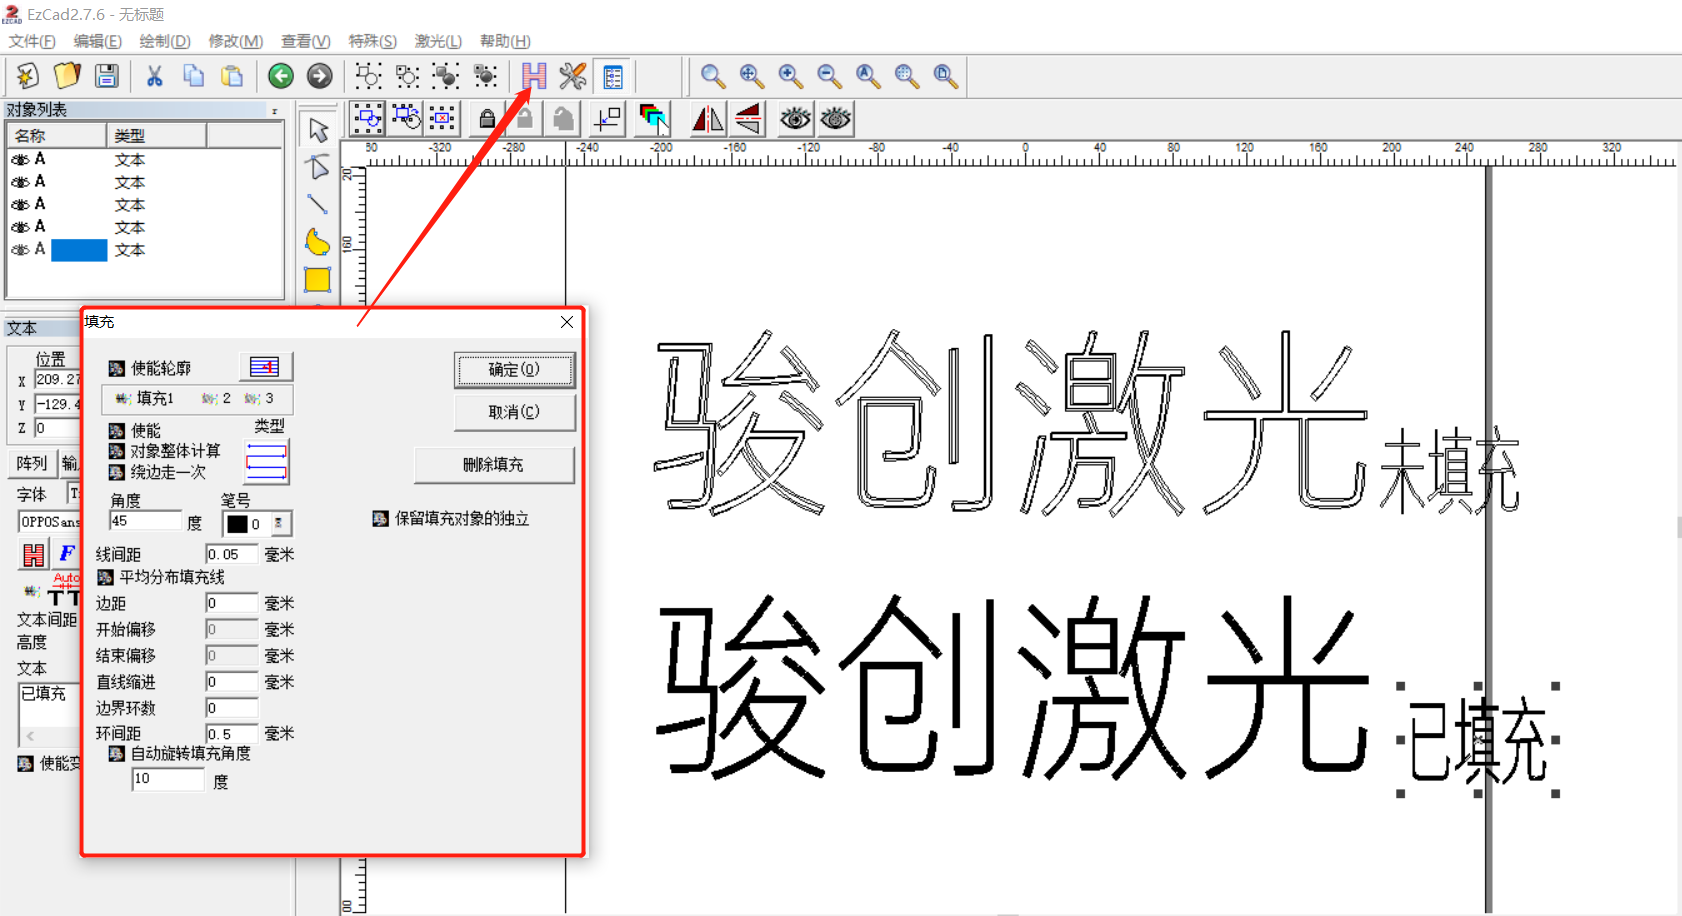The image size is (1682, 916).
Task: Toggle the 使能轮廓 checkbox
Action: (x=116, y=369)
